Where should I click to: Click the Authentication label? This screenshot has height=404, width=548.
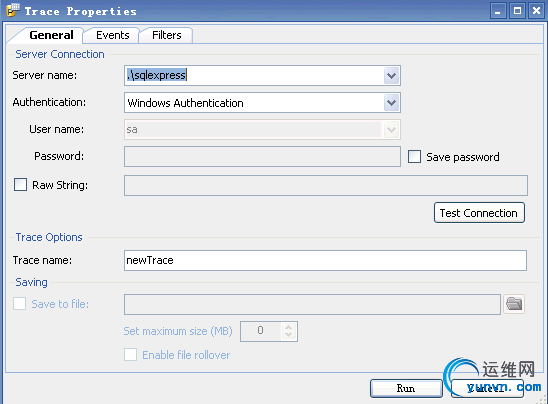pyautogui.click(x=49, y=102)
